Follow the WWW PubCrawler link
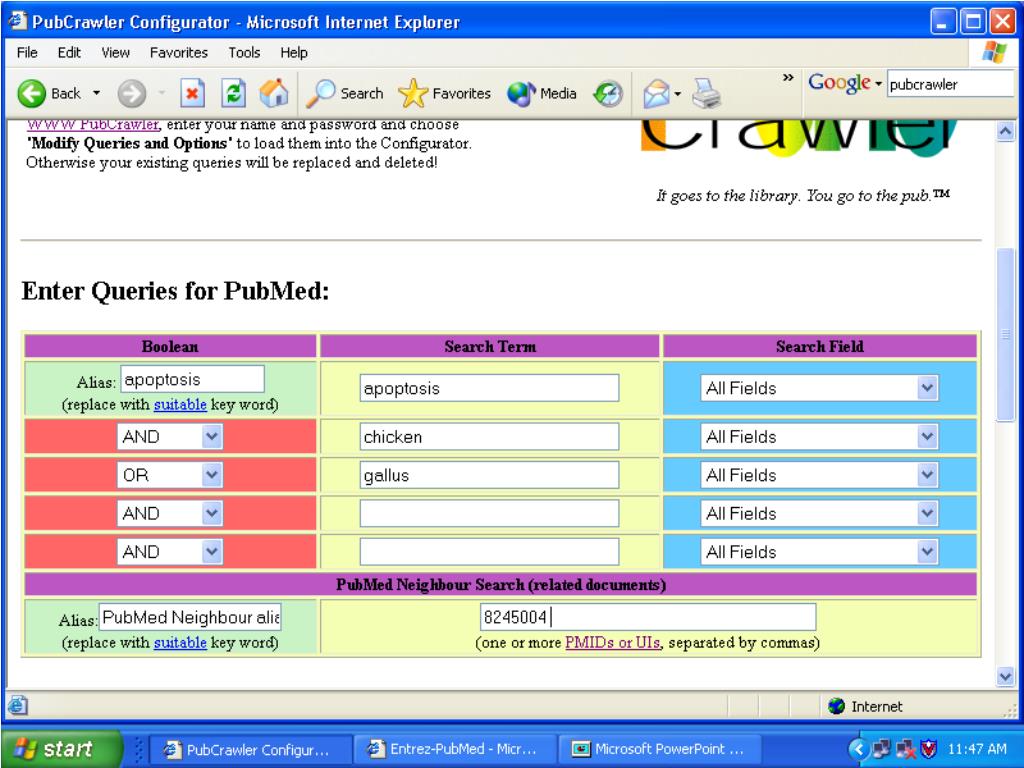The image size is (1024, 768). click(92, 124)
